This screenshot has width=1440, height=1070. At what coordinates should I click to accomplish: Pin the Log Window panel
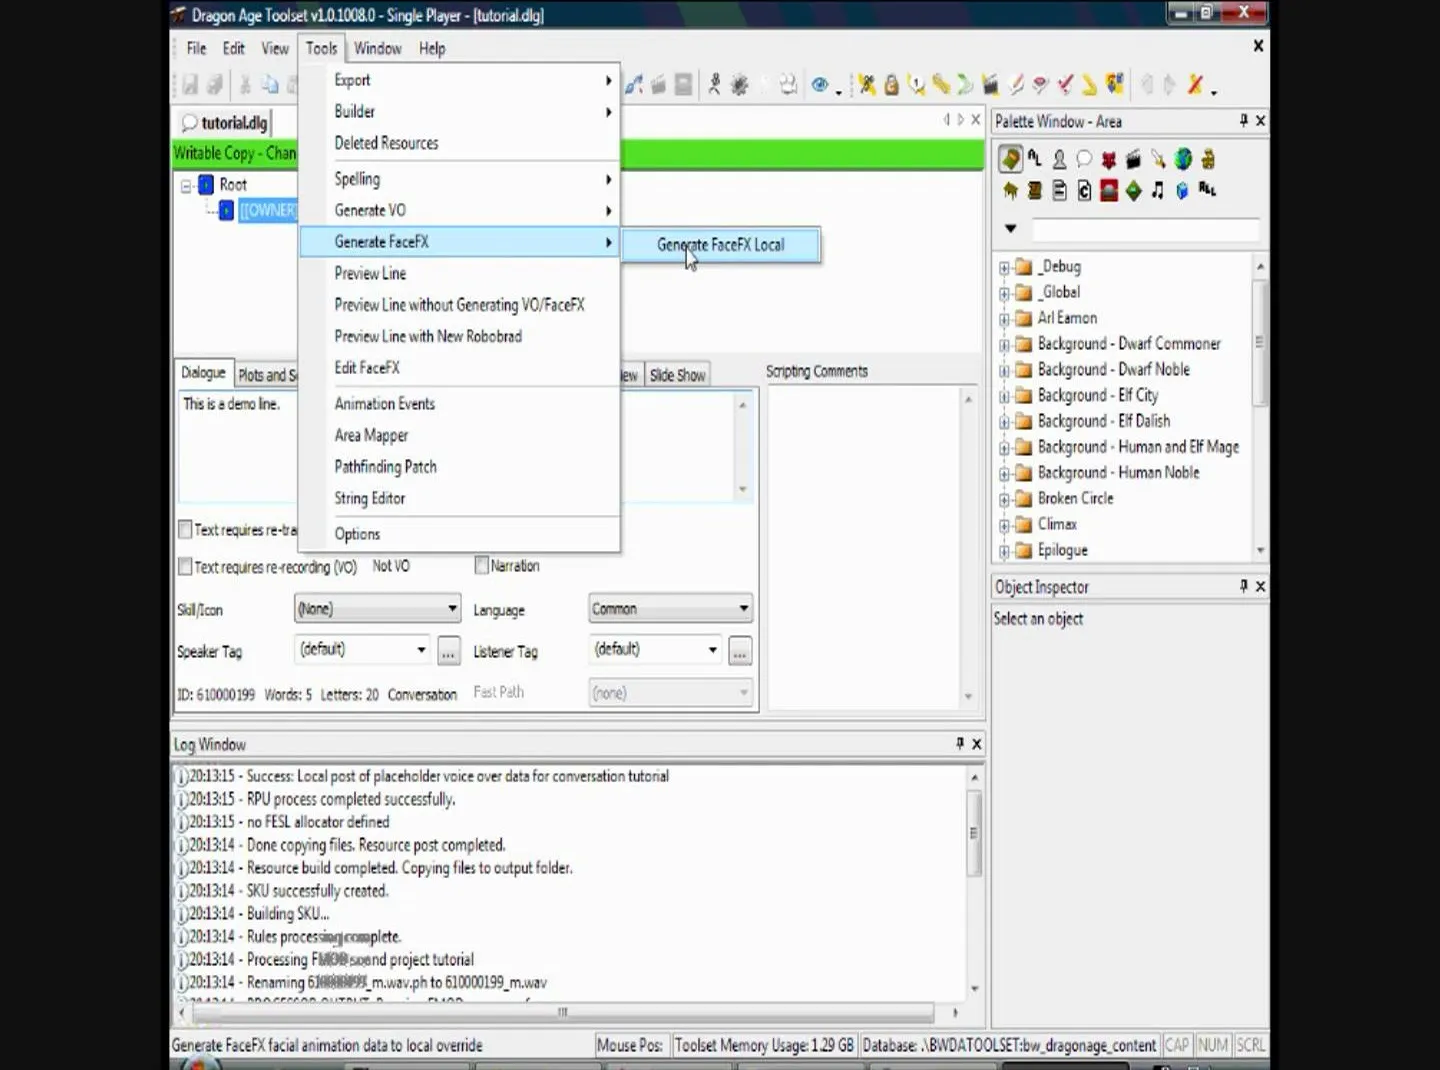tap(960, 743)
